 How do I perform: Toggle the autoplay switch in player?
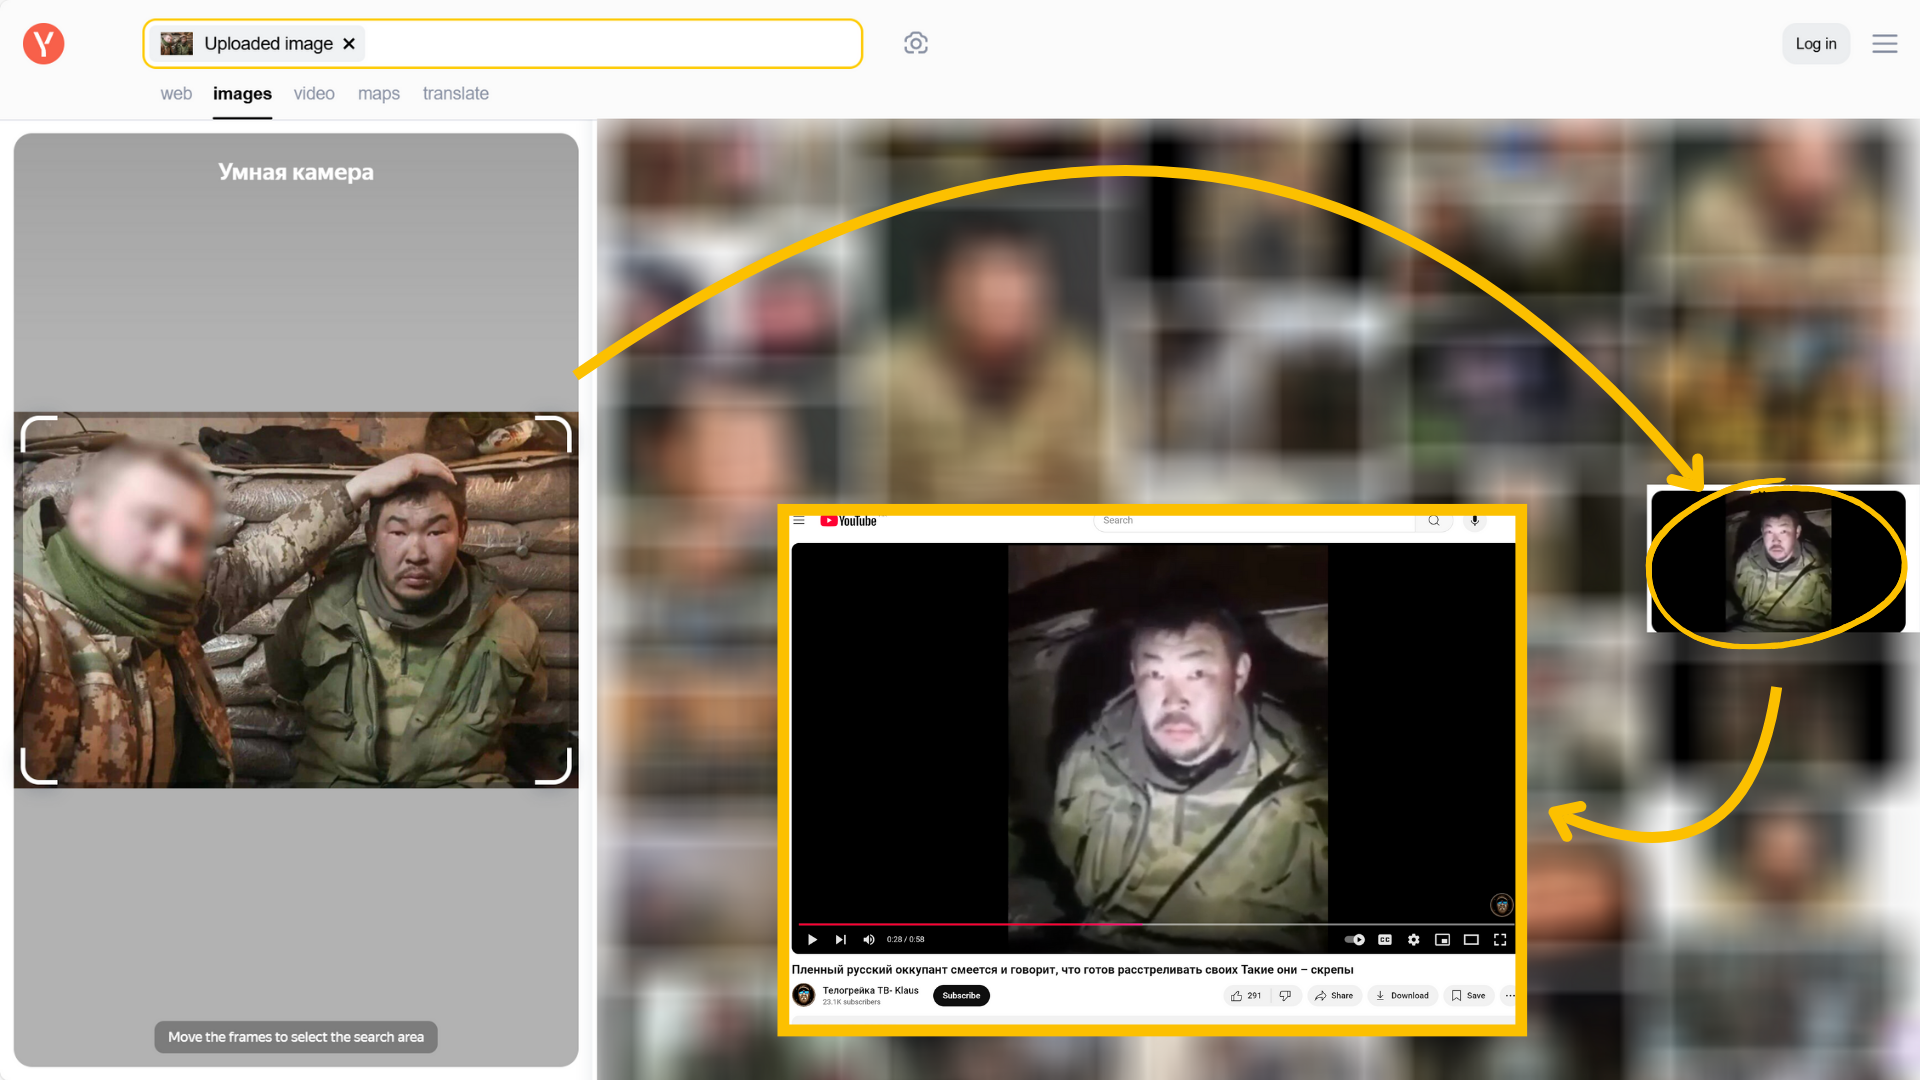tap(1355, 940)
